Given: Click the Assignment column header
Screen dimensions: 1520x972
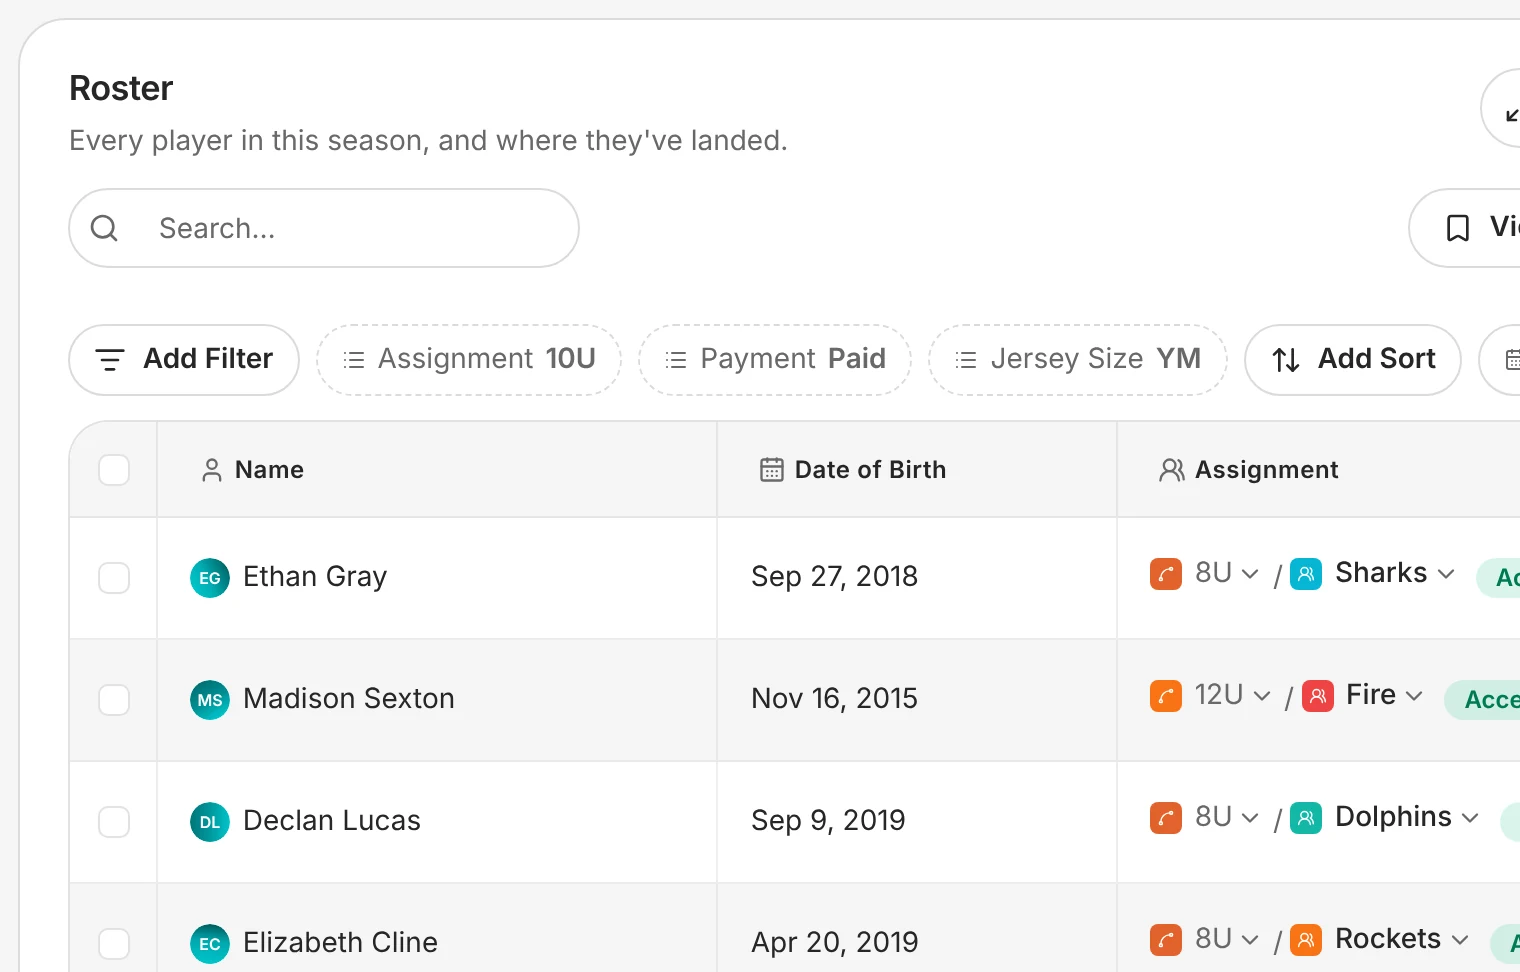Looking at the screenshot, I should [x=1319, y=470].
